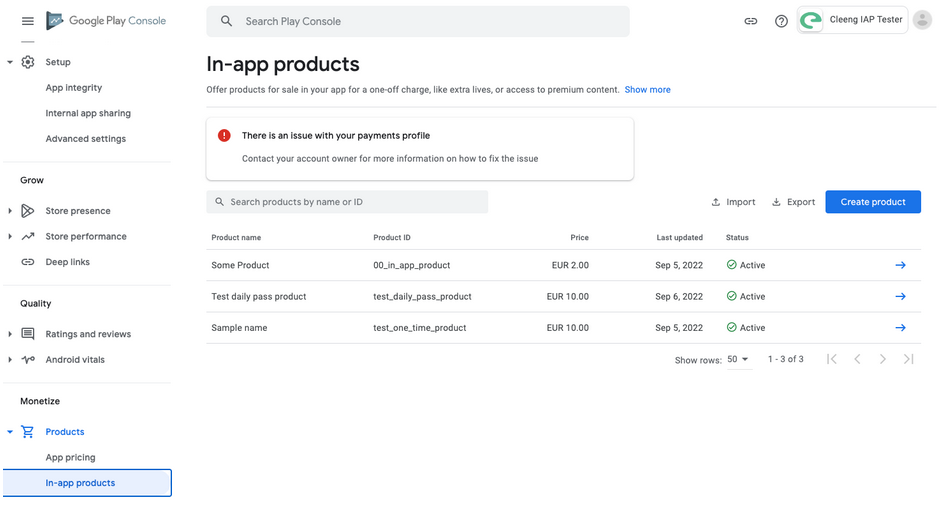Screen dimensions: 941x511
Task: Click the Ratings and reviews icon
Action: tap(28, 334)
